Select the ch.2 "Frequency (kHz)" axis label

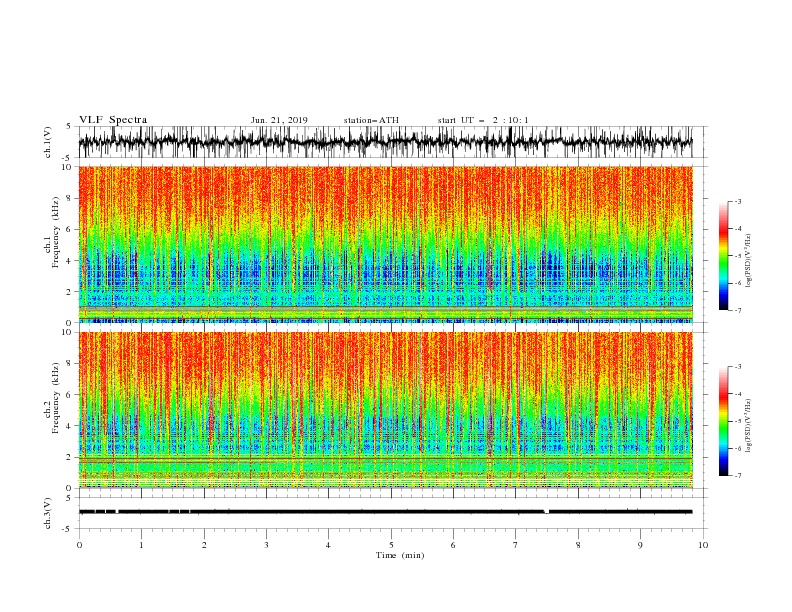click(x=56, y=398)
